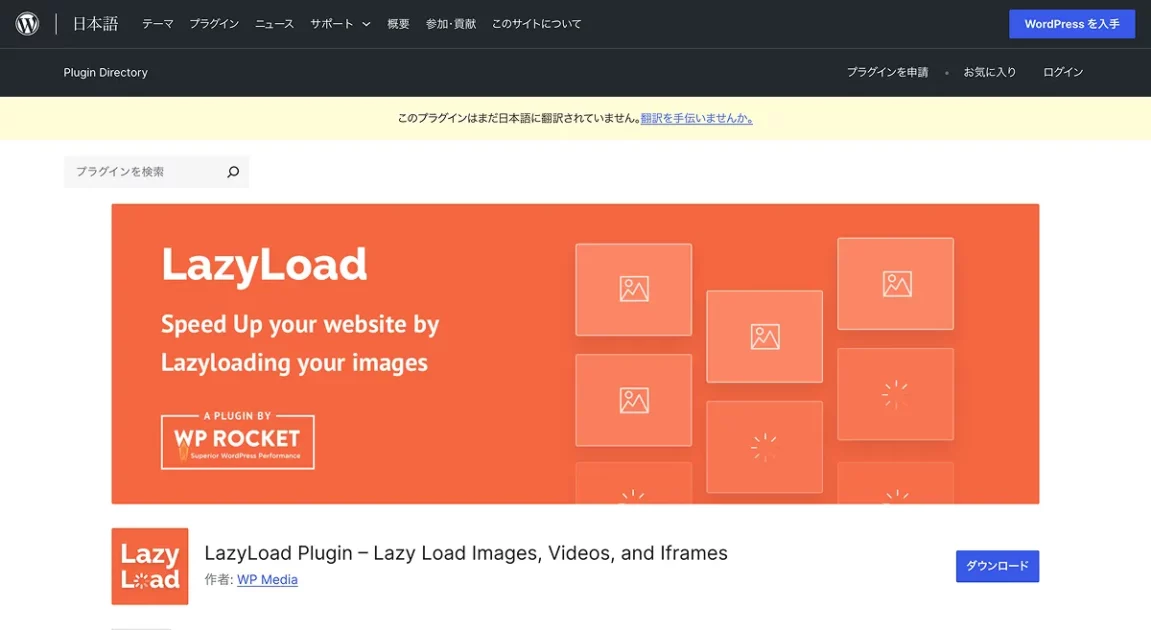This screenshot has width=1151, height=630.
Task: Open the WP Media author link
Action: pyautogui.click(x=267, y=579)
